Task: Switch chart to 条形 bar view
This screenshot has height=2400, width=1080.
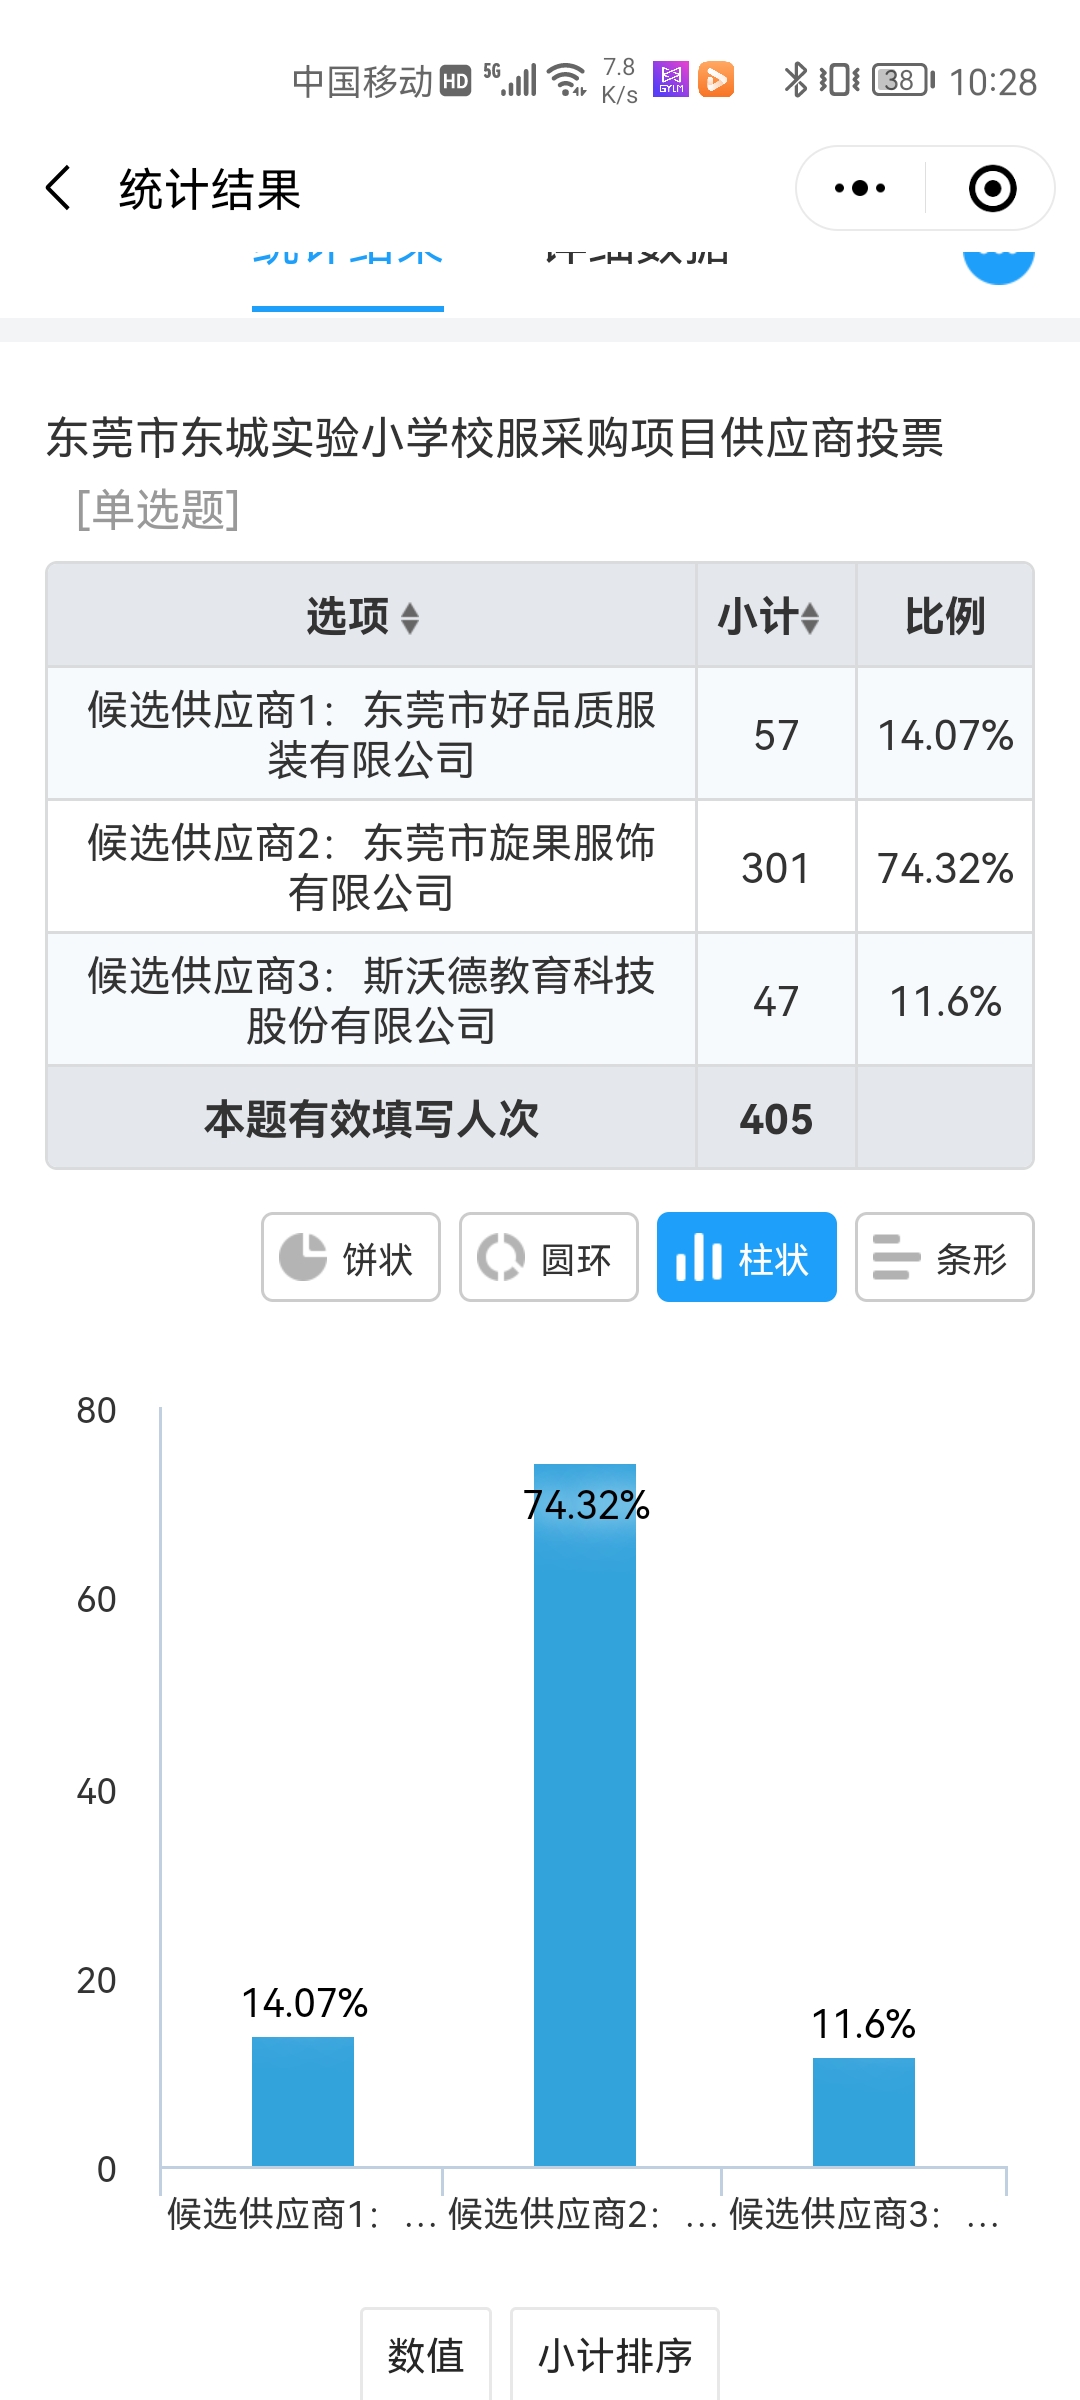Action: pyautogui.click(x=944, y=1258)
